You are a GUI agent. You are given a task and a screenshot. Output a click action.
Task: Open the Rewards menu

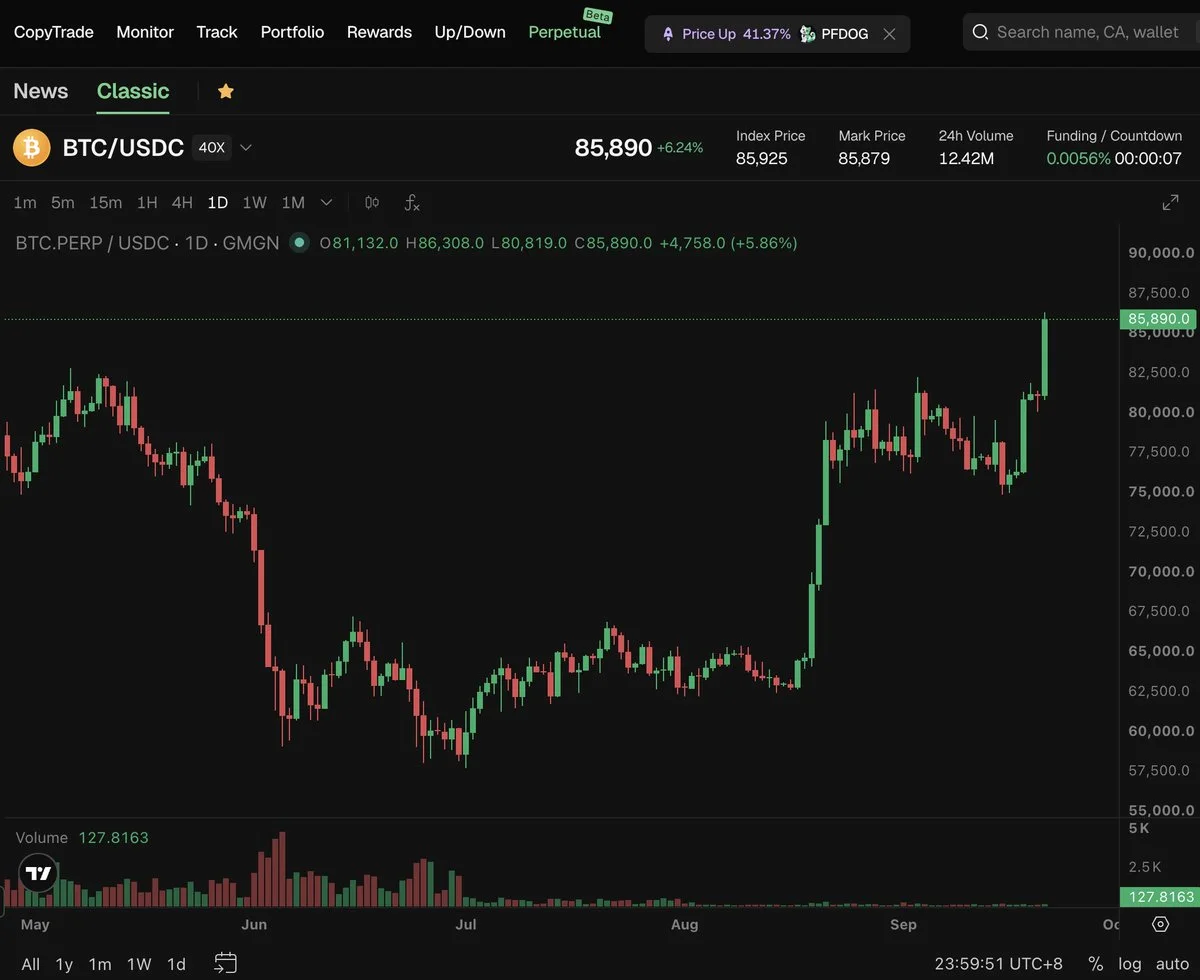[379, 32]
